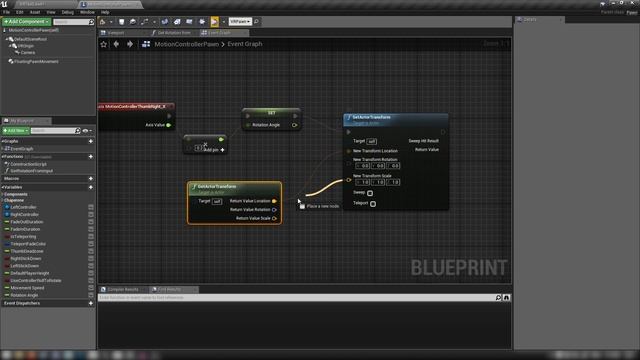Click the Find Results search input field
This screenshot has width=640, height=360.
(296, 298)
